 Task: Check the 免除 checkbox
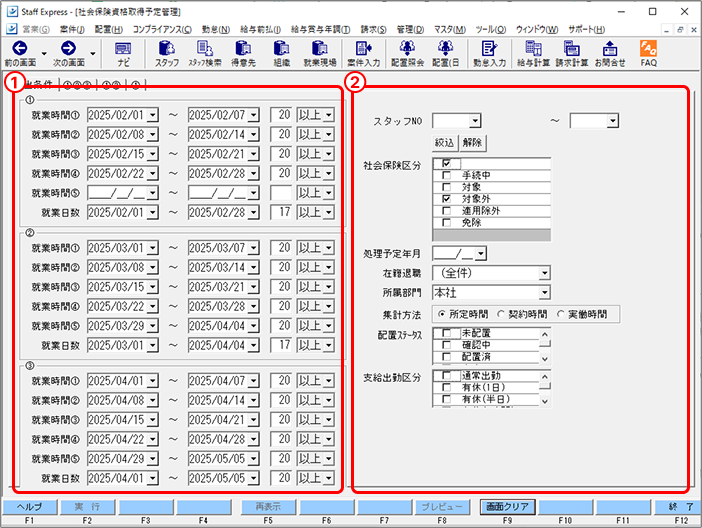coord(446,222)
